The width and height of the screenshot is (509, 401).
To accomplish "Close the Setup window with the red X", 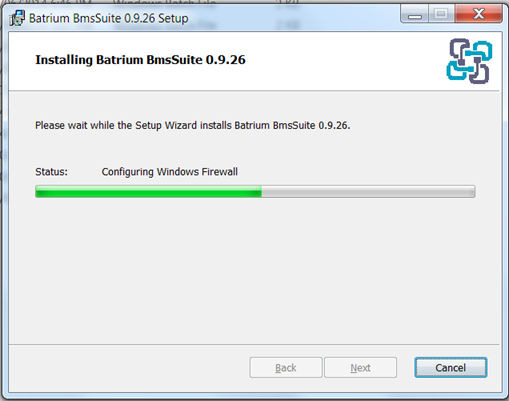I will tap(478, 14).
